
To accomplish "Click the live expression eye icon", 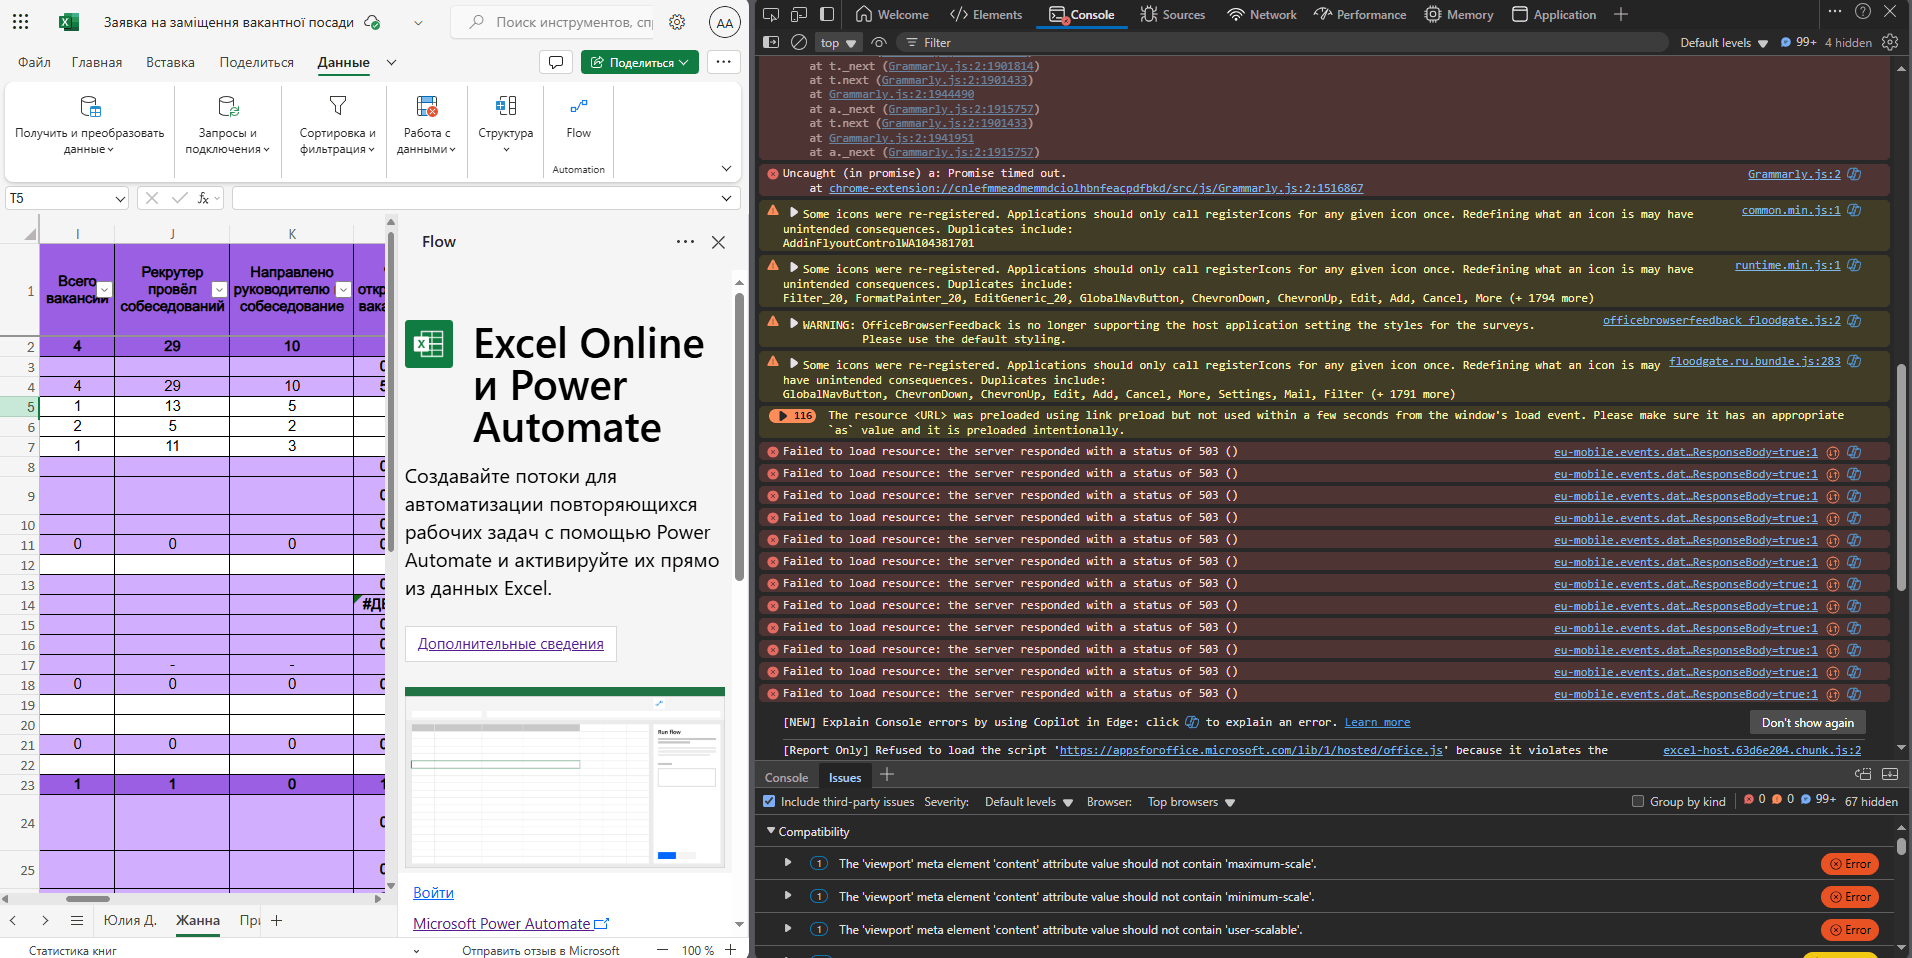I will [879, 42].
